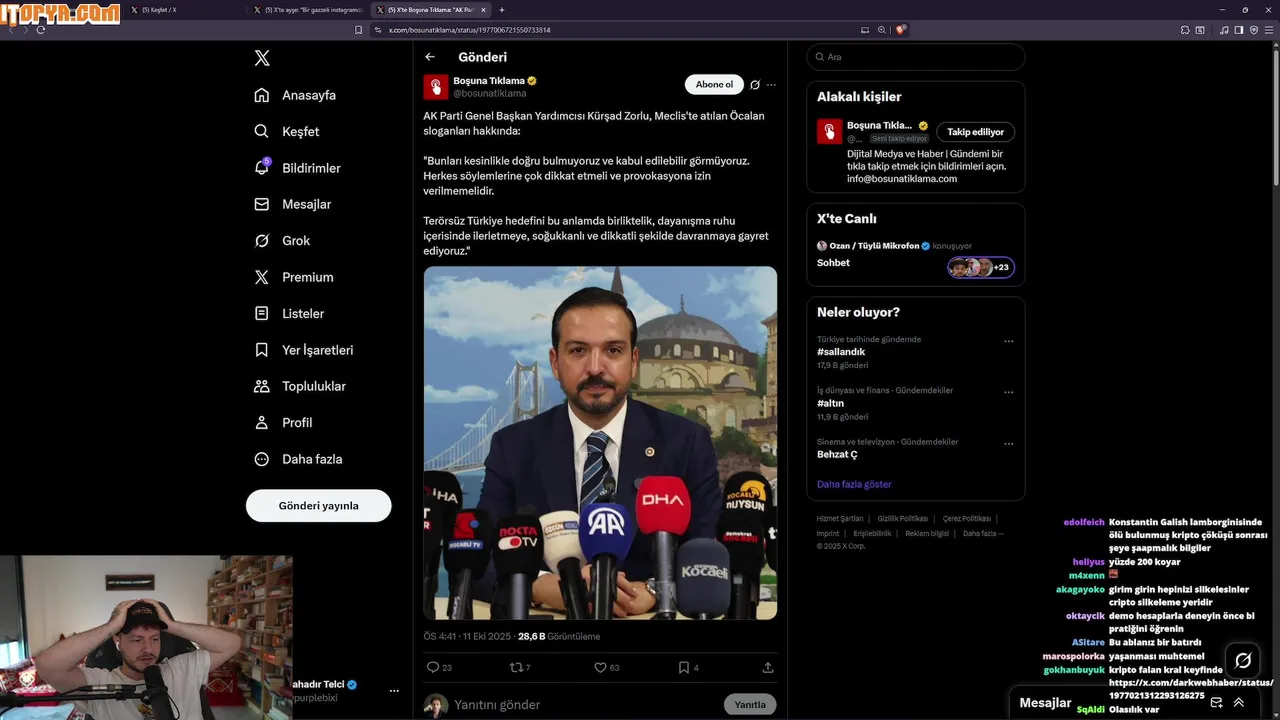Click the Yanıtla button

(750, 705)
